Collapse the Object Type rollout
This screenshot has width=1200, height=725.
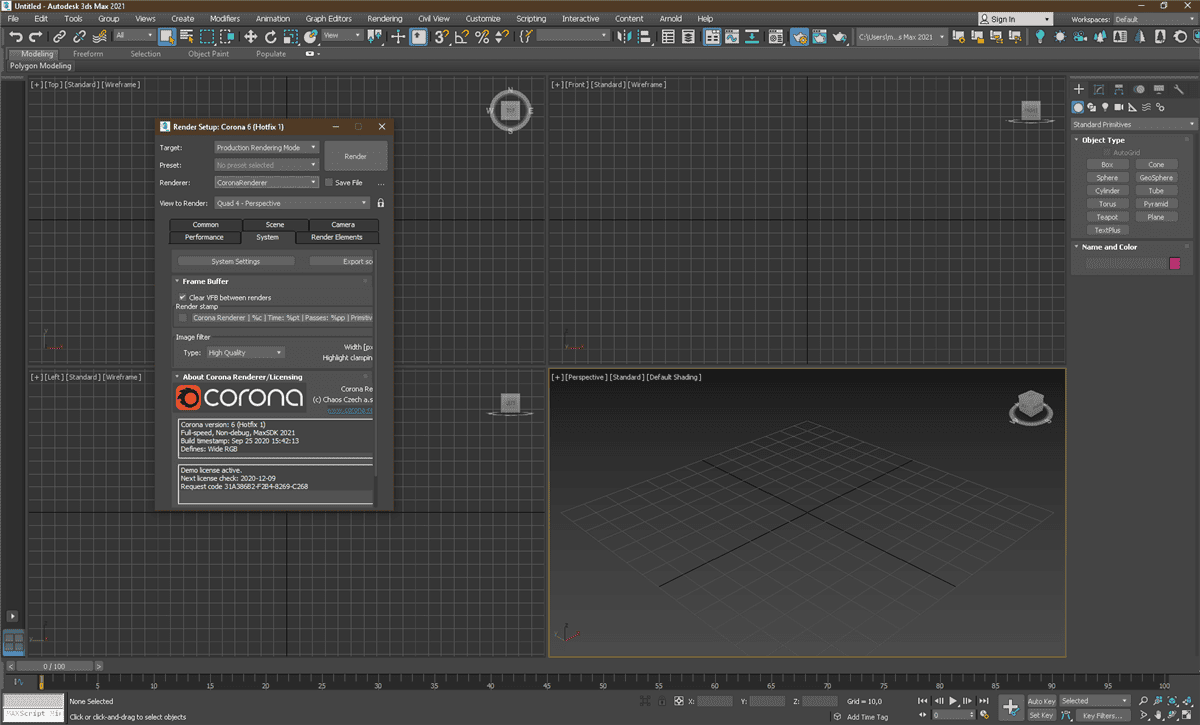pyautogui.click(x=1103, y=140)
